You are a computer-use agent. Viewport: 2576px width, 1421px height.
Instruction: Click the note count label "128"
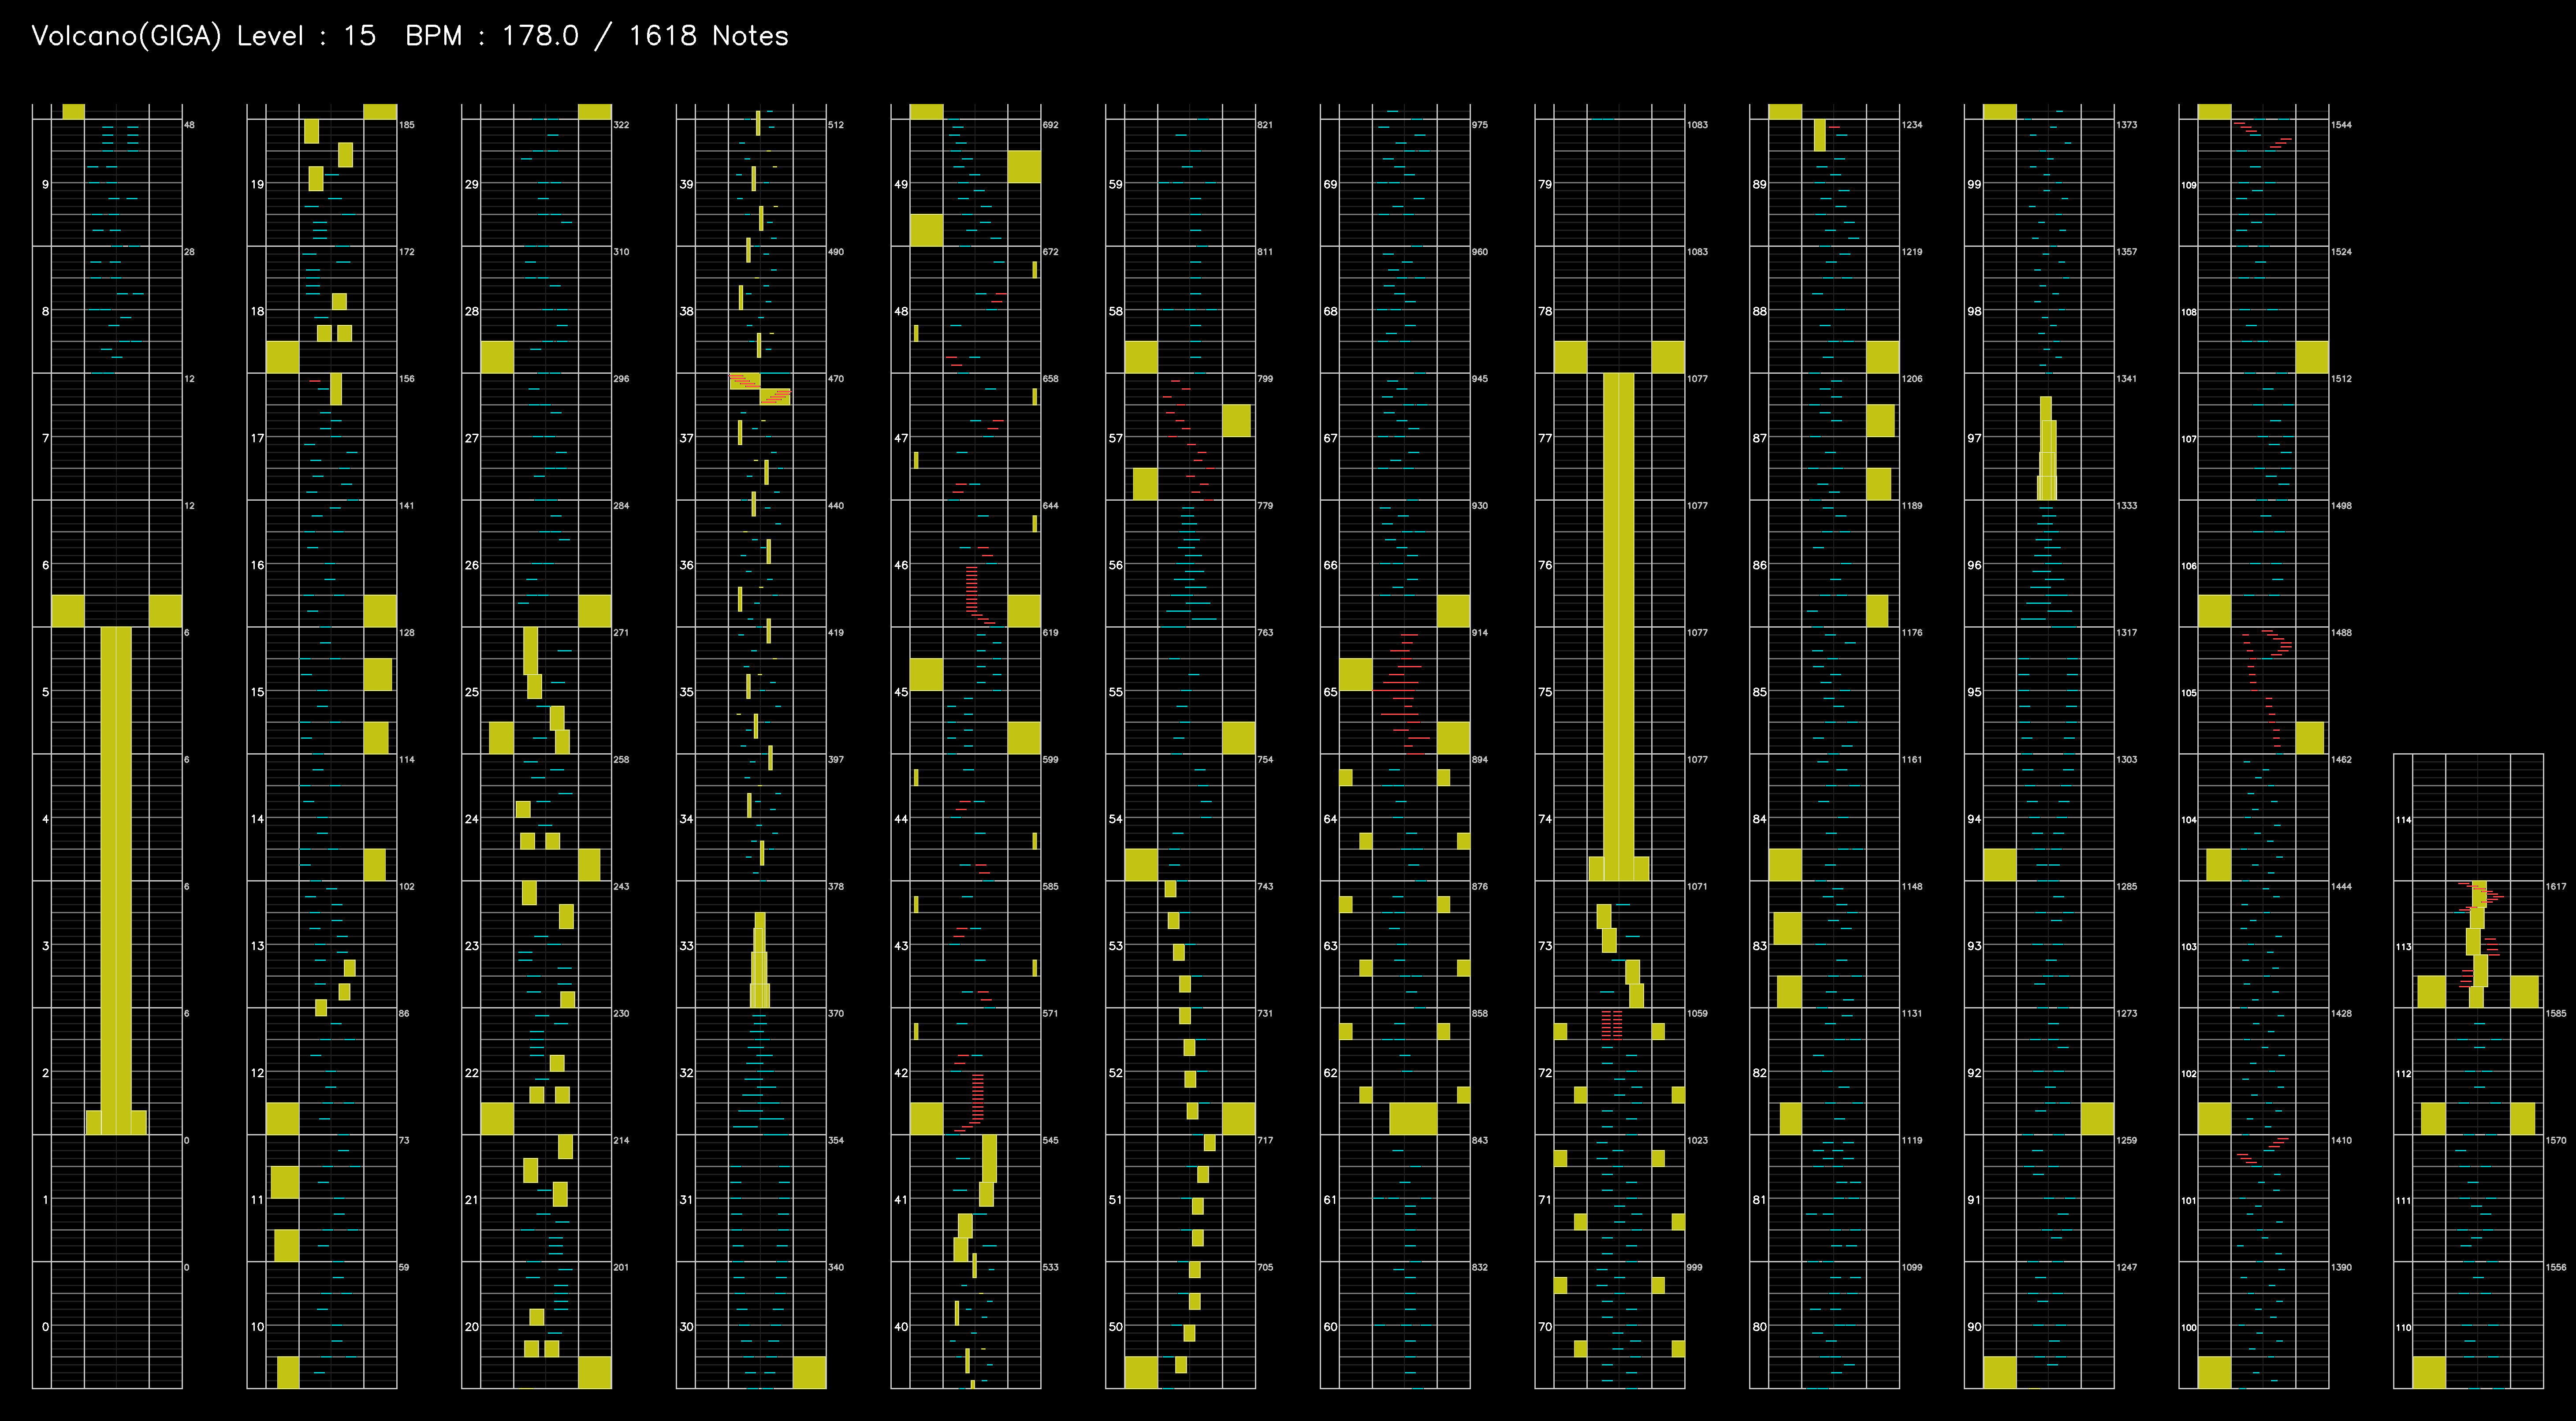coord(407,633)
